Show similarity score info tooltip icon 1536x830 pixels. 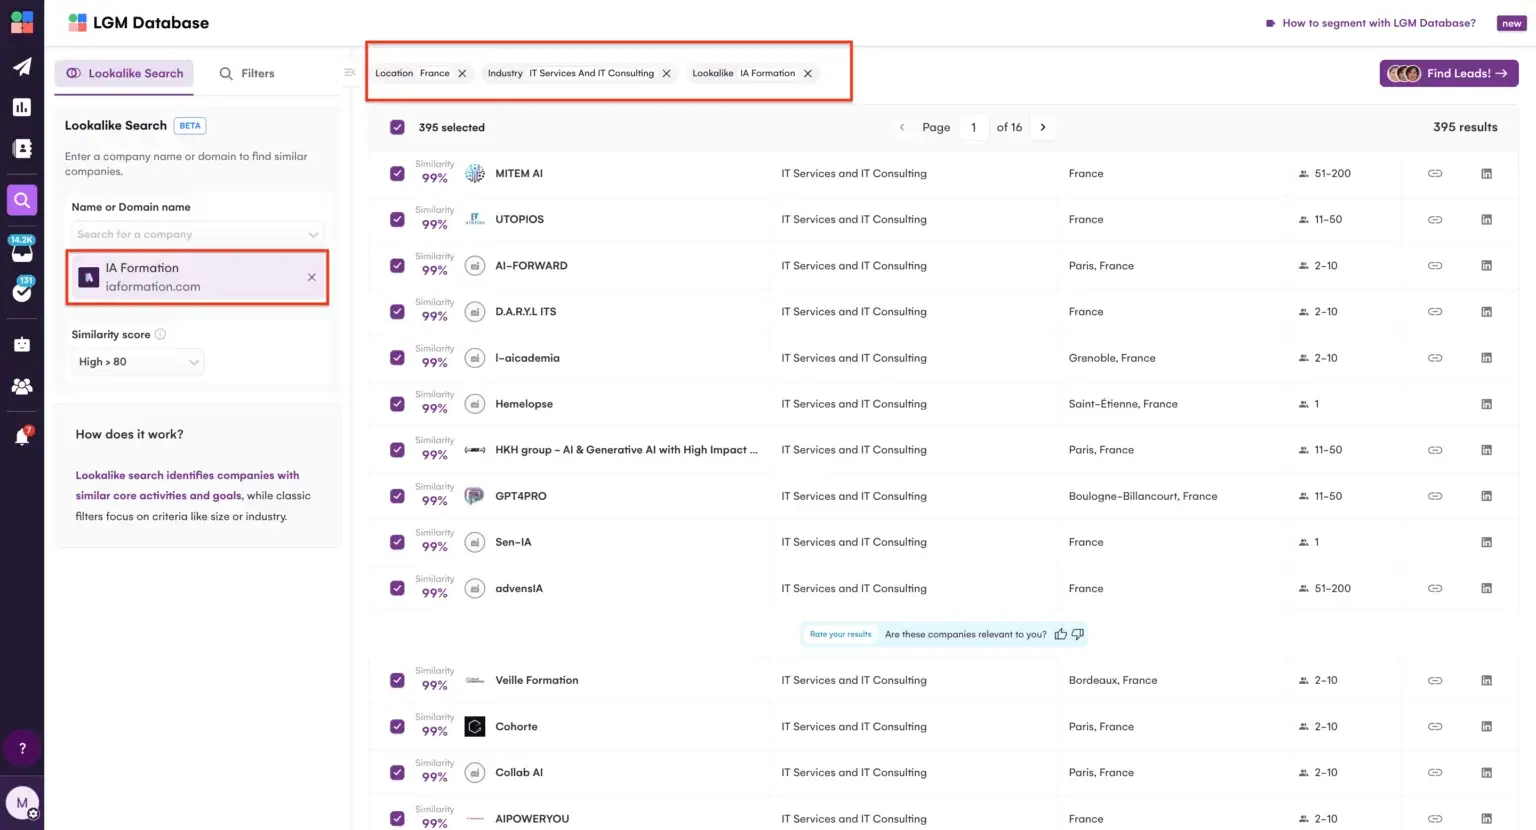click(x=160, y=334)
